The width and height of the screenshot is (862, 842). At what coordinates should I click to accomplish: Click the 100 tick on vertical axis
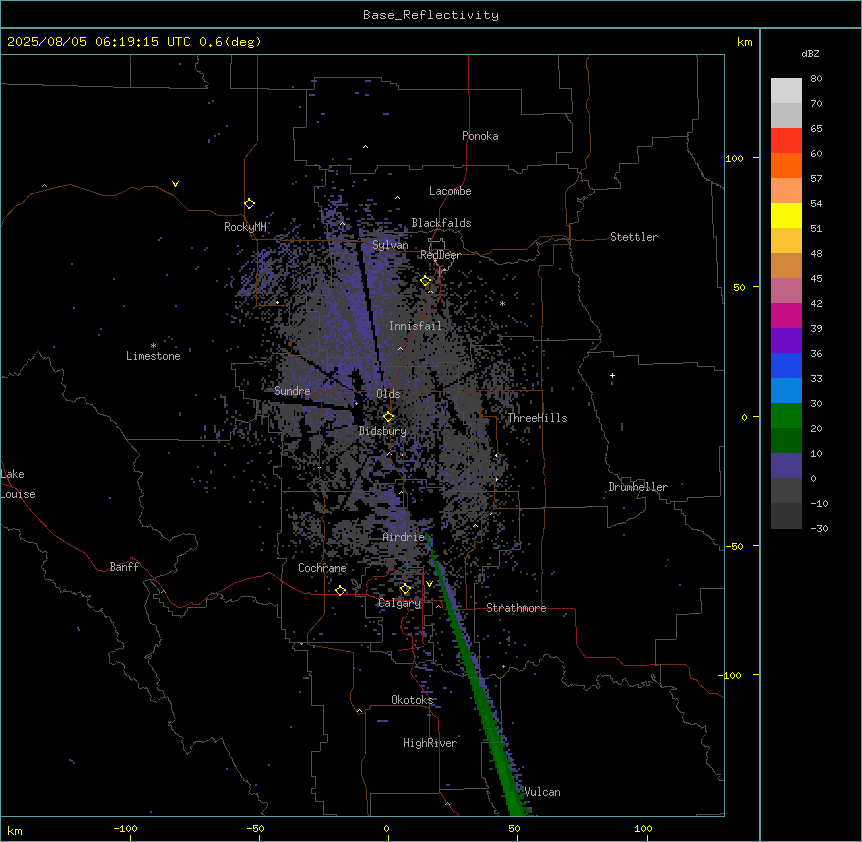tap(734, 158)
